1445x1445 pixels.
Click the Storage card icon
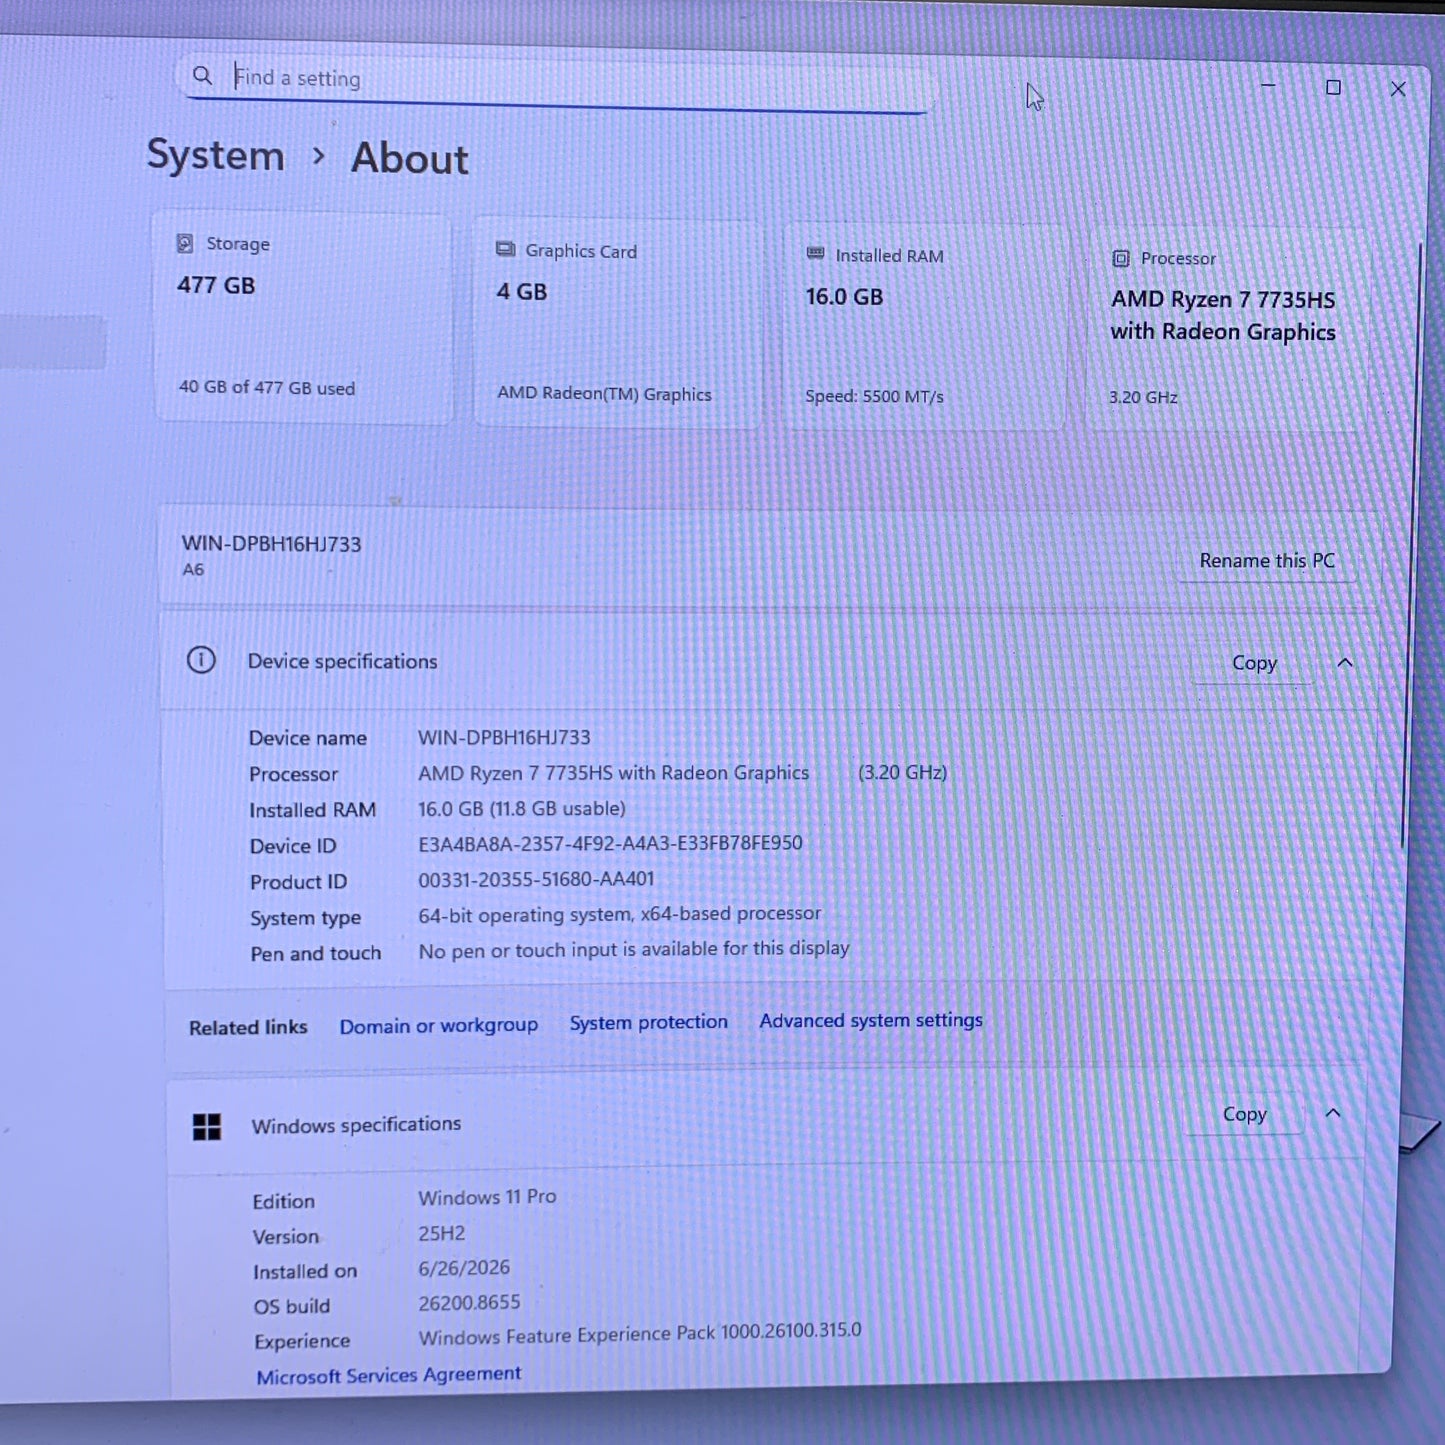tap(185, 243)
